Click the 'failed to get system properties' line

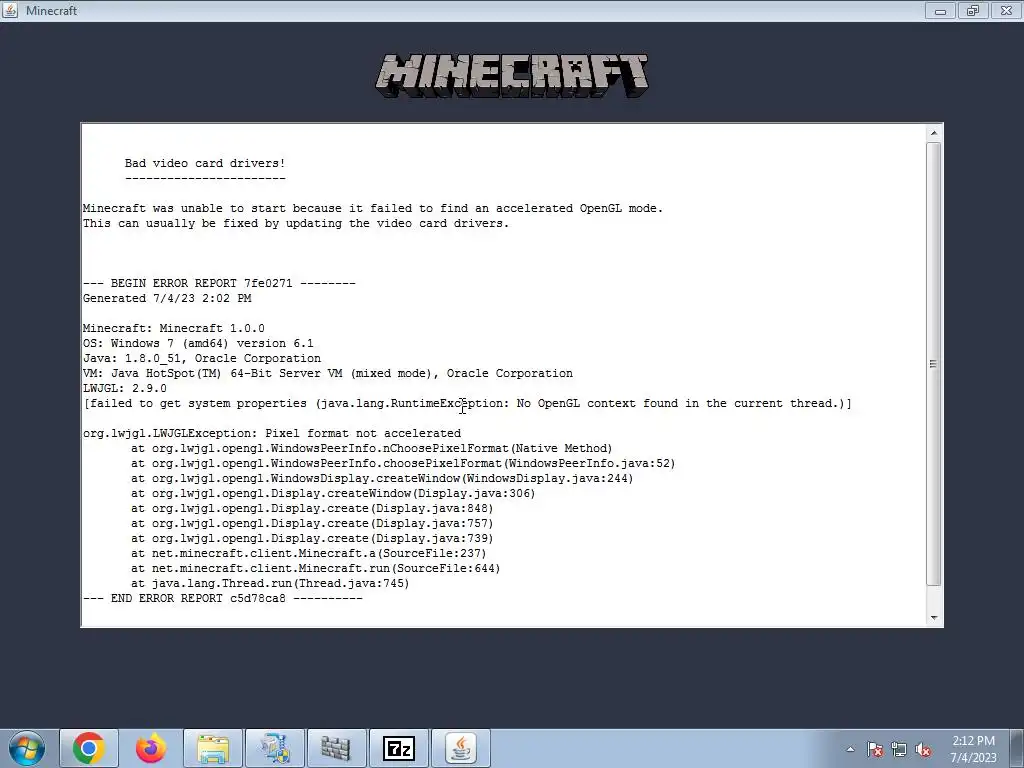pos(468,404)
